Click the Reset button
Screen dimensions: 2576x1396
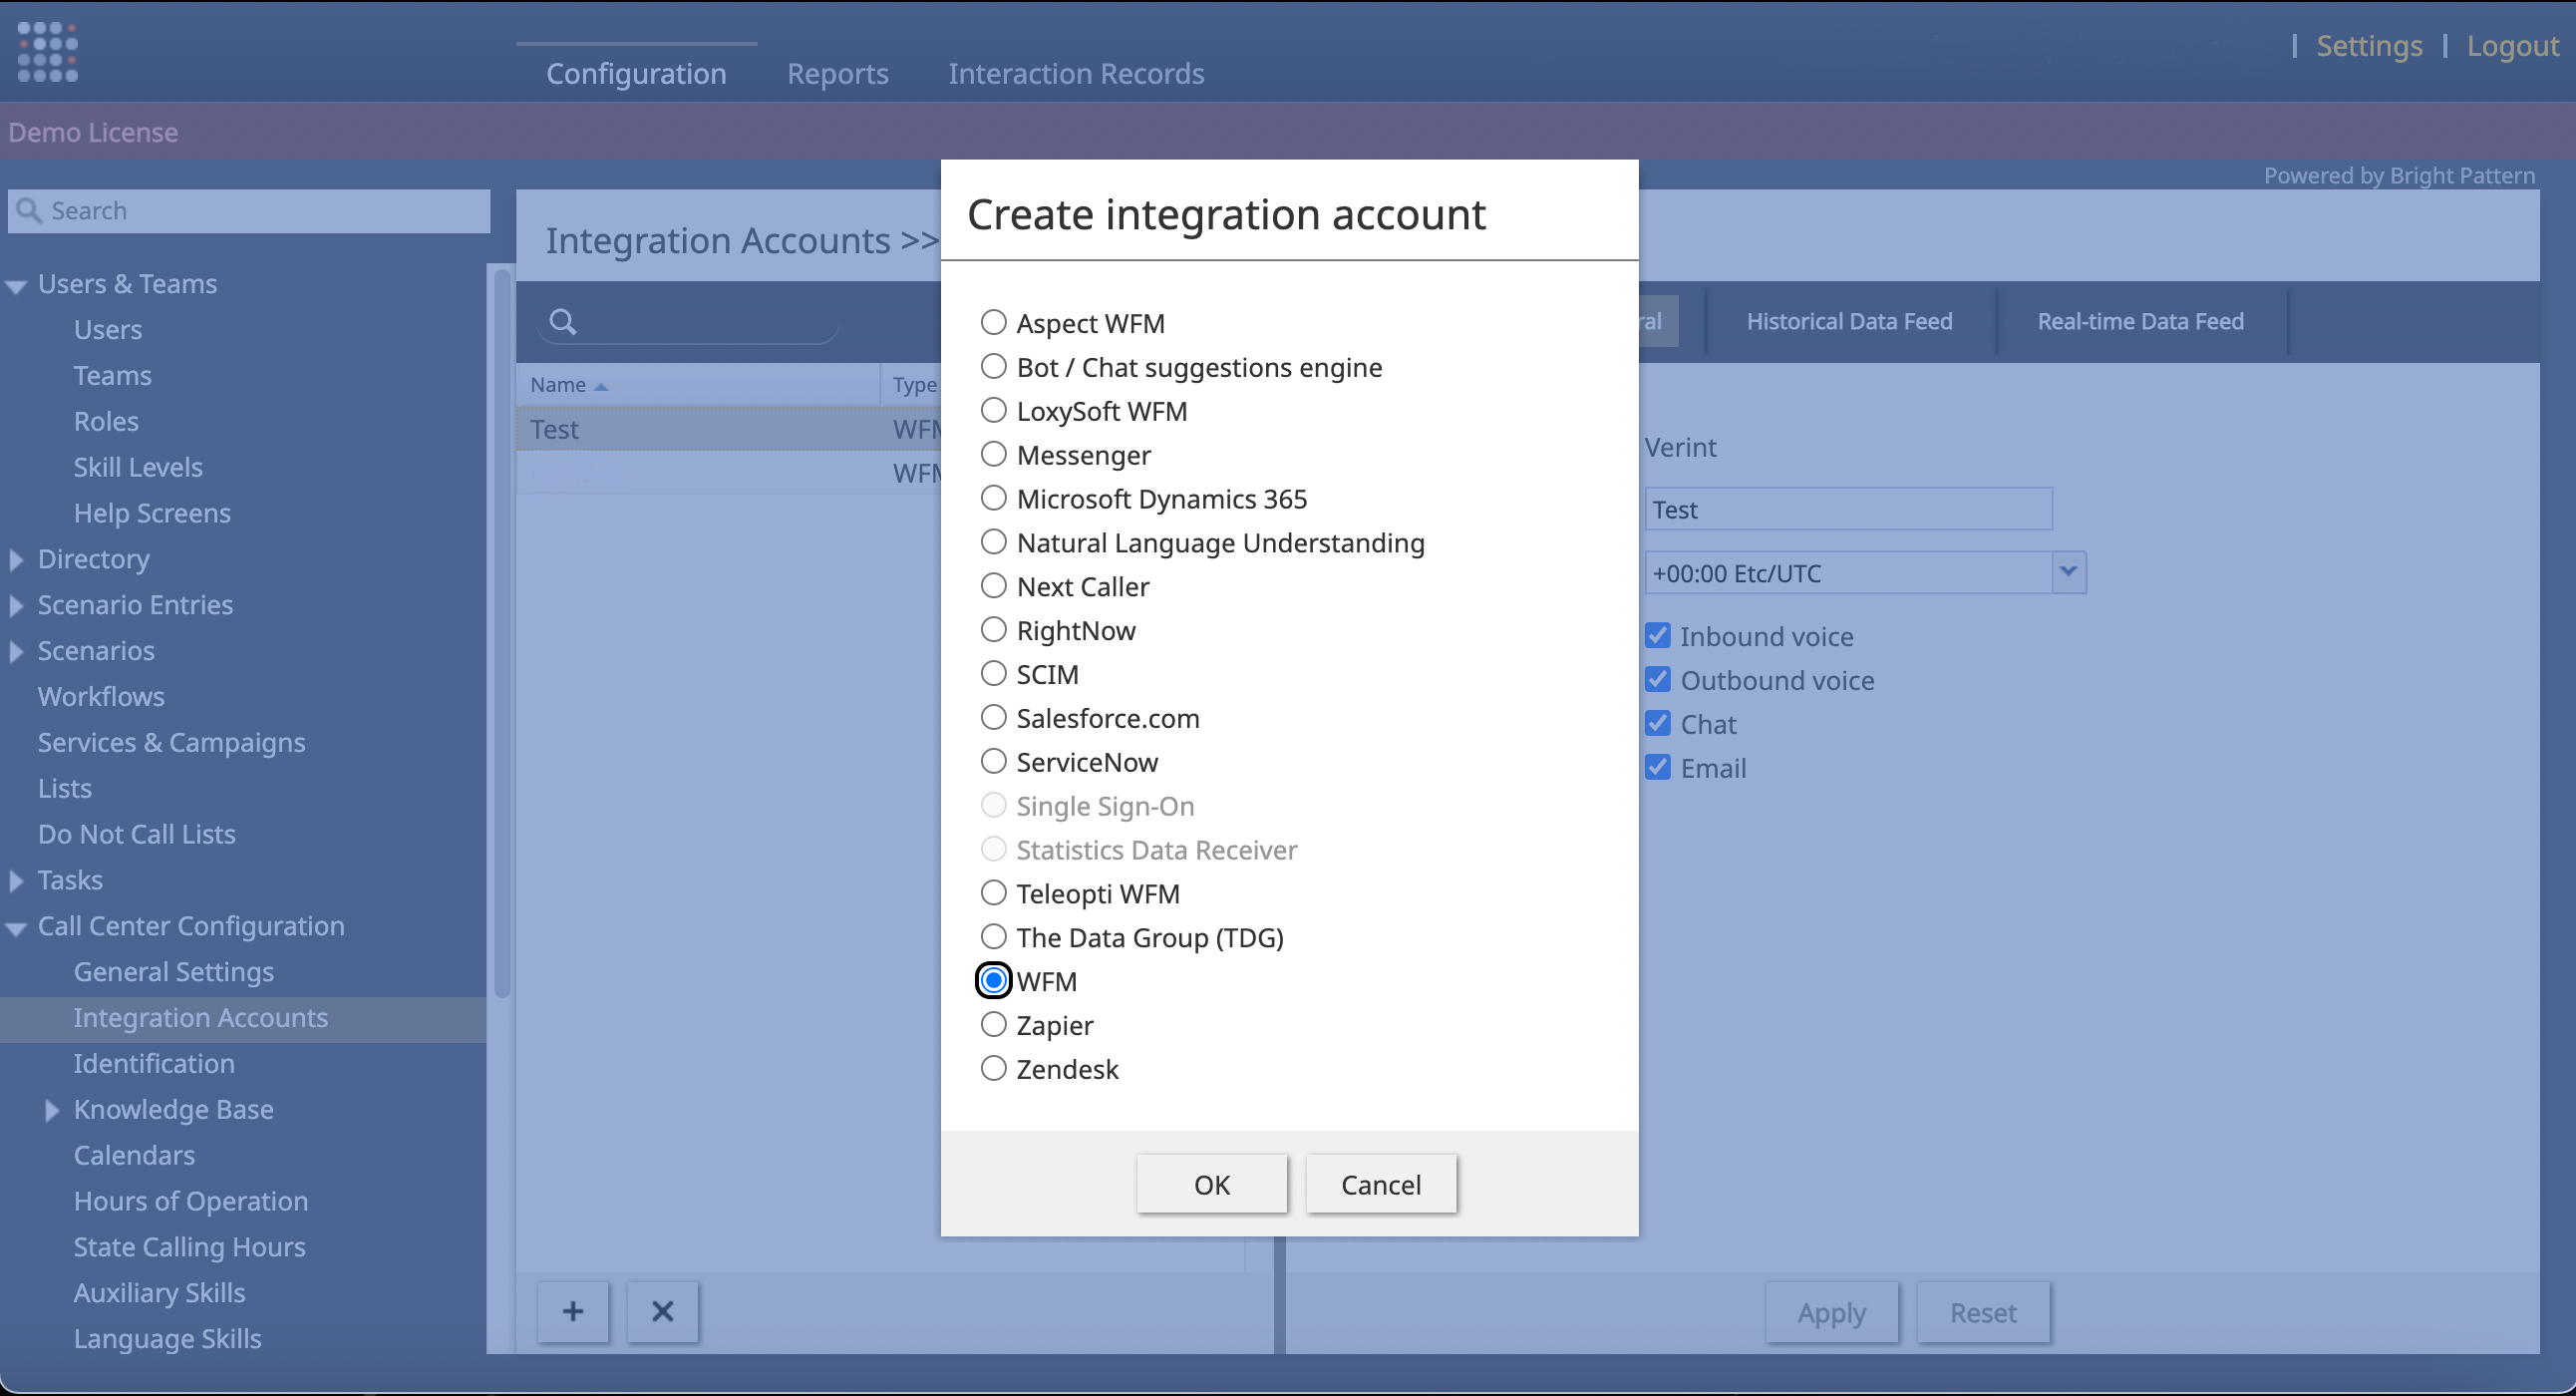(x=1983, y=1312)
